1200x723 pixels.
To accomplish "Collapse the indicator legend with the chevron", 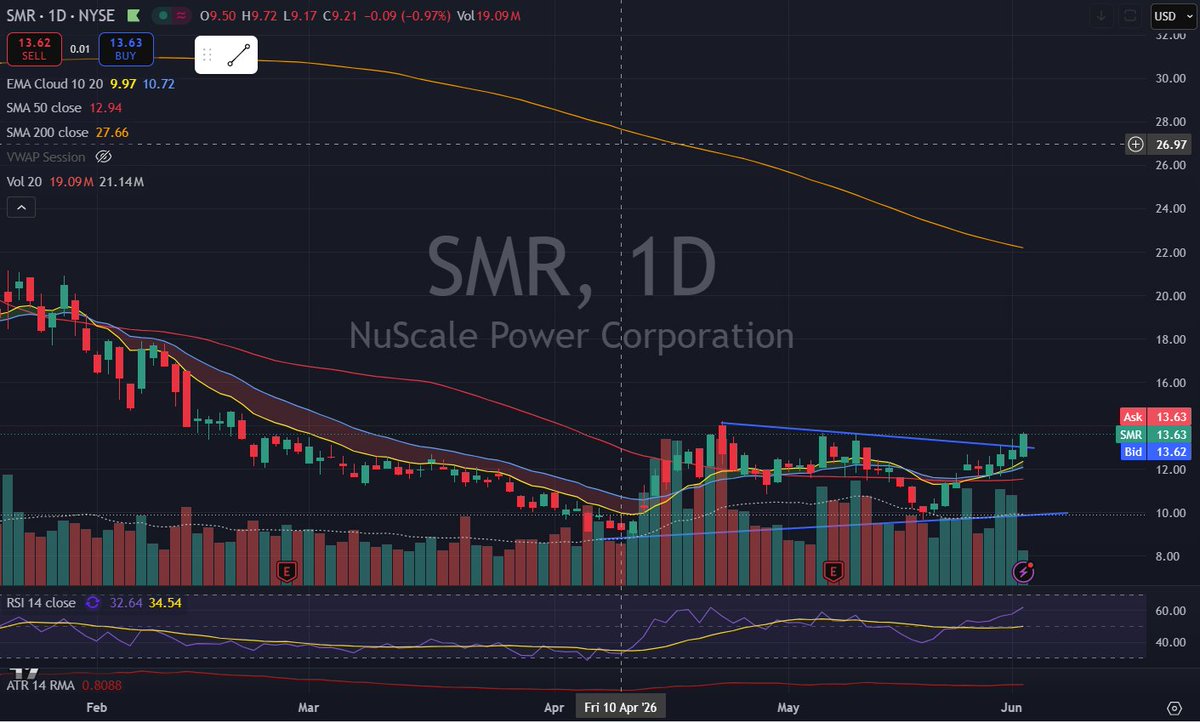I will tap(20, 207).
